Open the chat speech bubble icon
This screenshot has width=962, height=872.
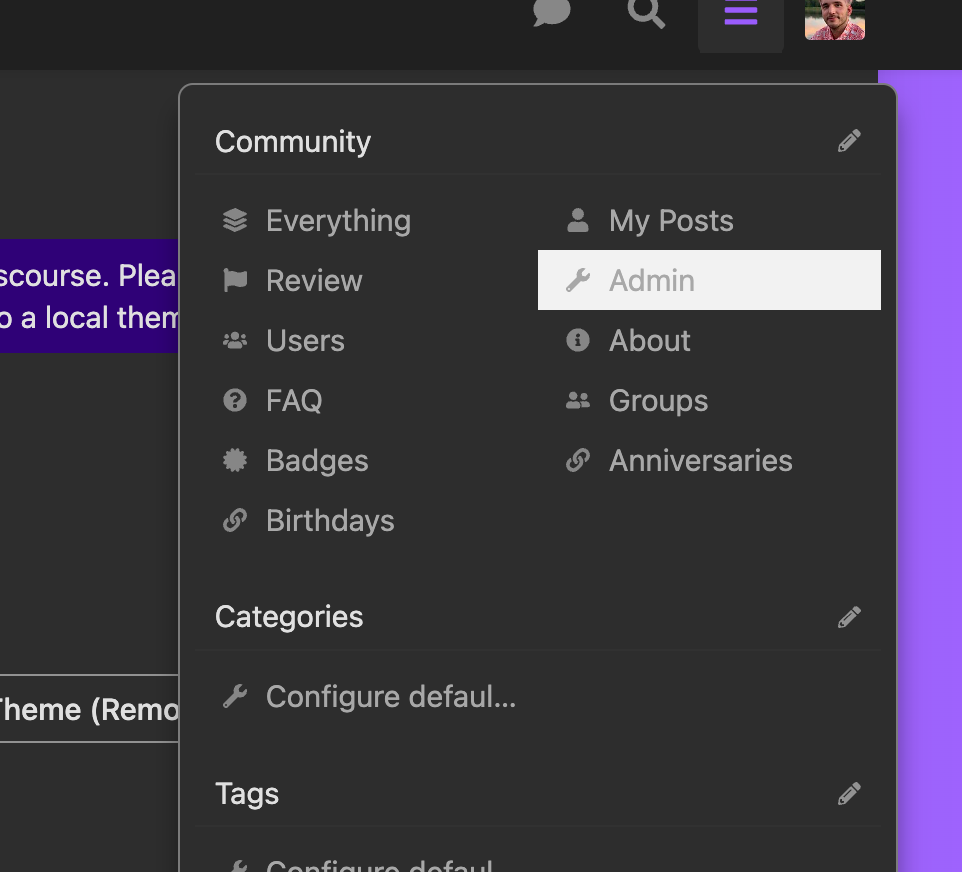click(x=551, y=13)
